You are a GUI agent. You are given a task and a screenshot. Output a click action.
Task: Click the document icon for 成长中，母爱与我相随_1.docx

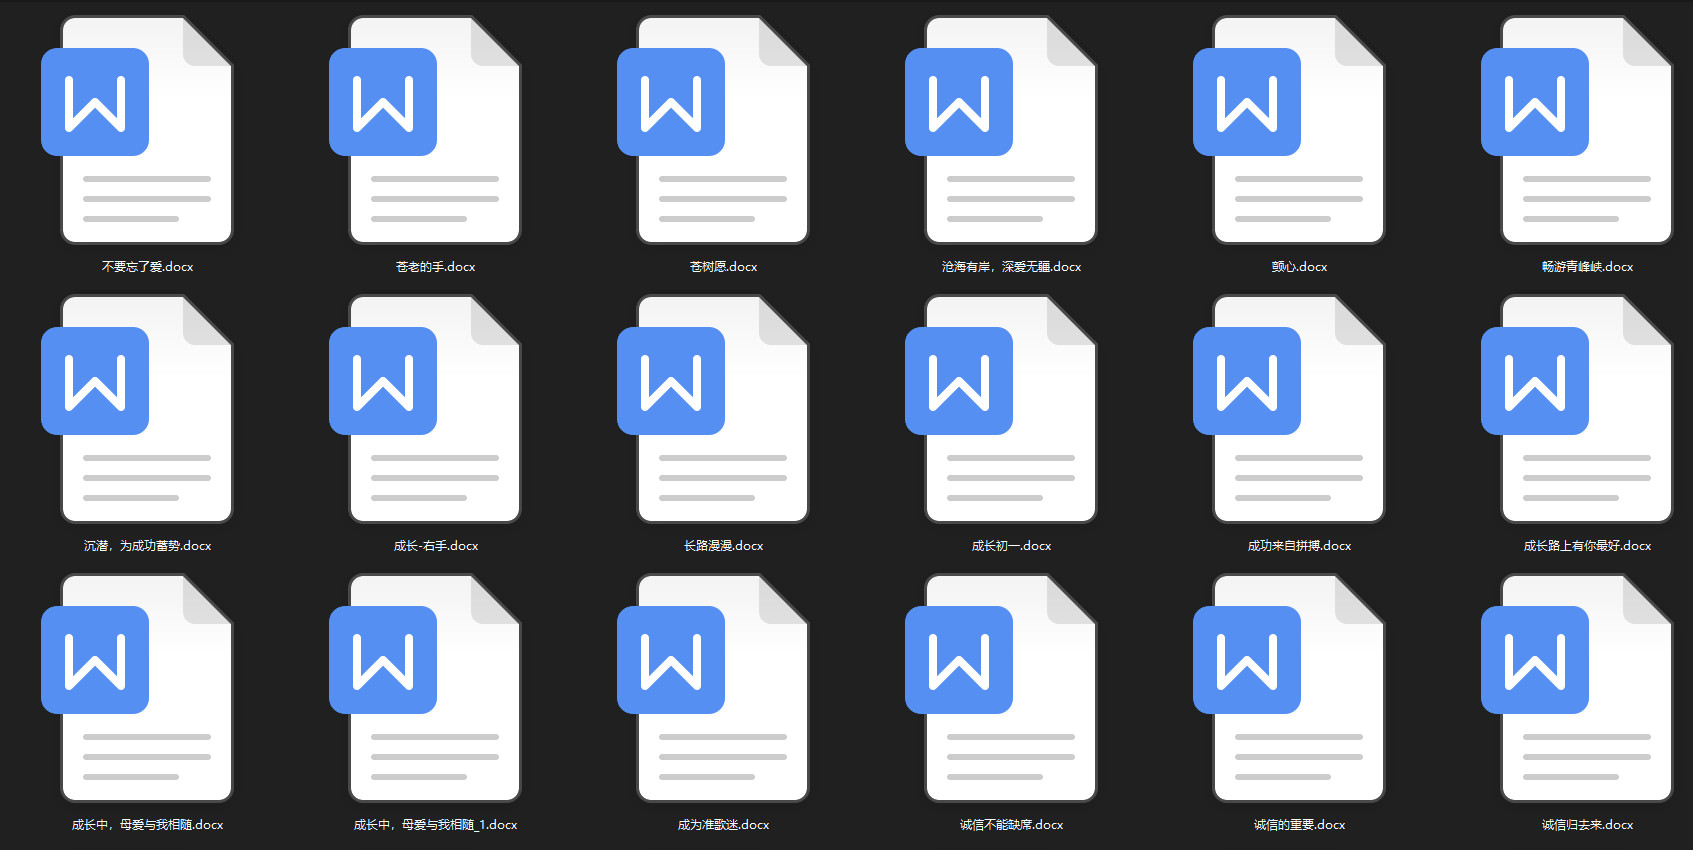[x=425, y=688]
